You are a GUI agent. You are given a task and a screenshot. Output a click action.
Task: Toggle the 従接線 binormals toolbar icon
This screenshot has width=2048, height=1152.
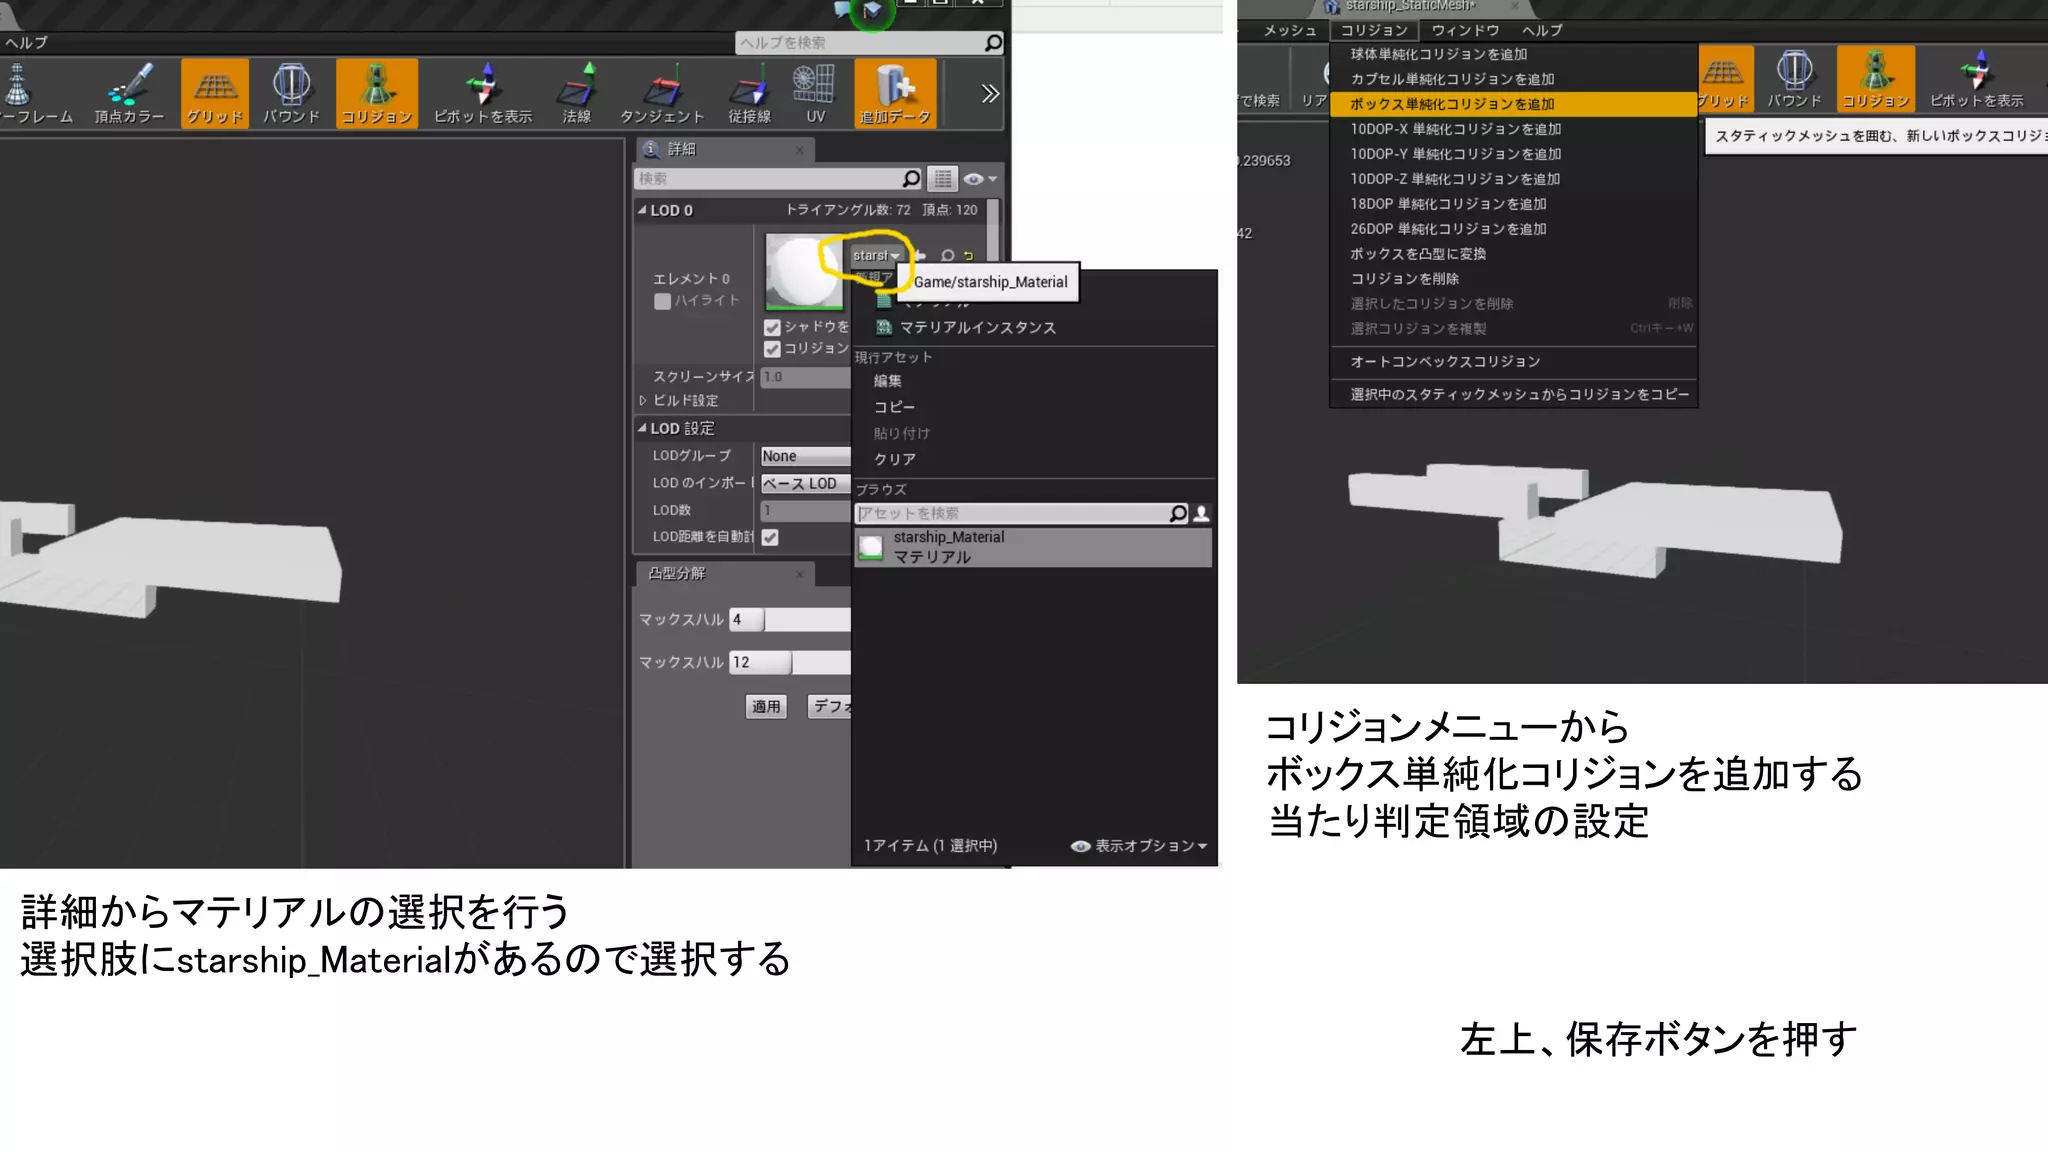749,93
